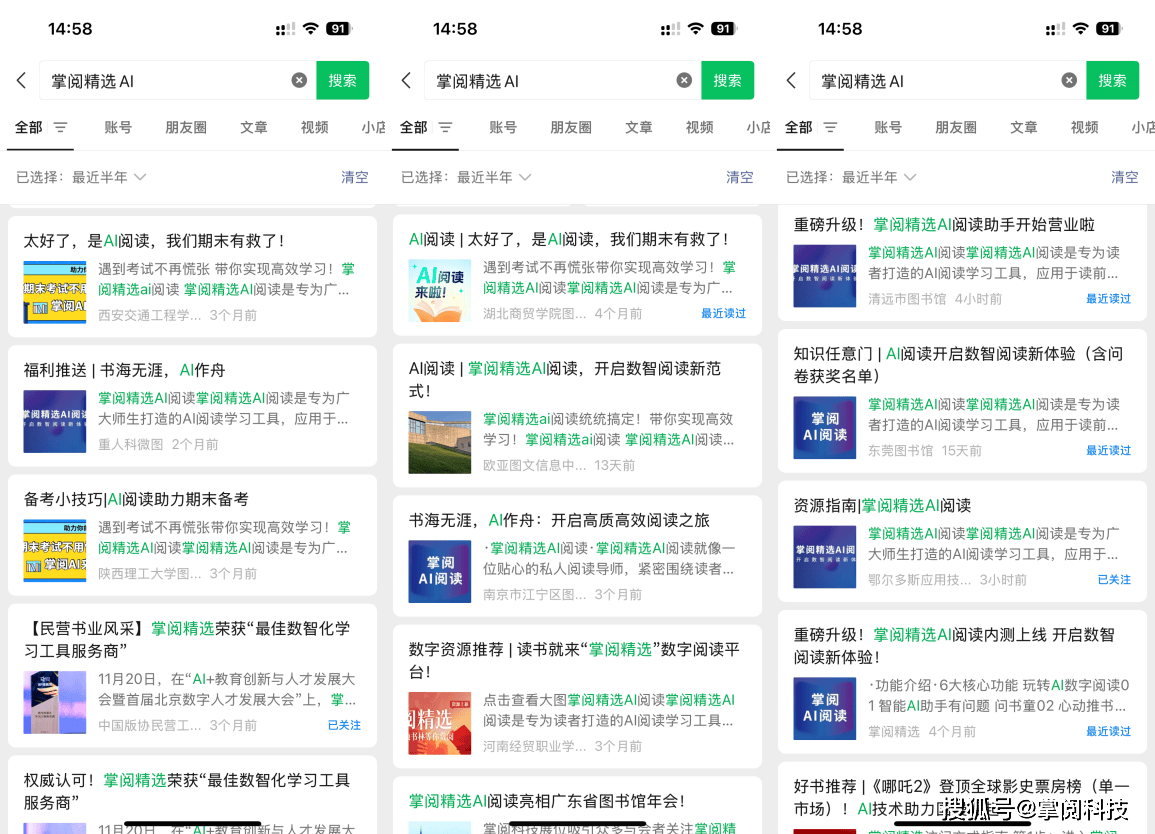This screenshot has width=1155, height=834.
Task: Clear the search text on the right phone screen
Action: pos(1070,80)
